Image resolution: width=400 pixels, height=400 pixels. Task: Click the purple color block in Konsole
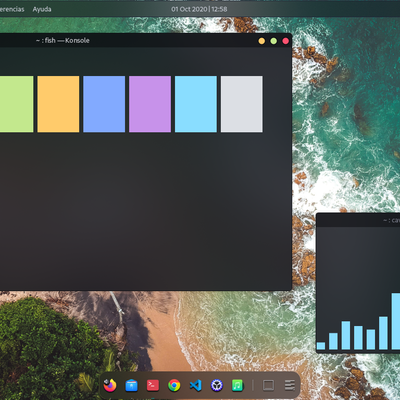click(x=150, y=104)
